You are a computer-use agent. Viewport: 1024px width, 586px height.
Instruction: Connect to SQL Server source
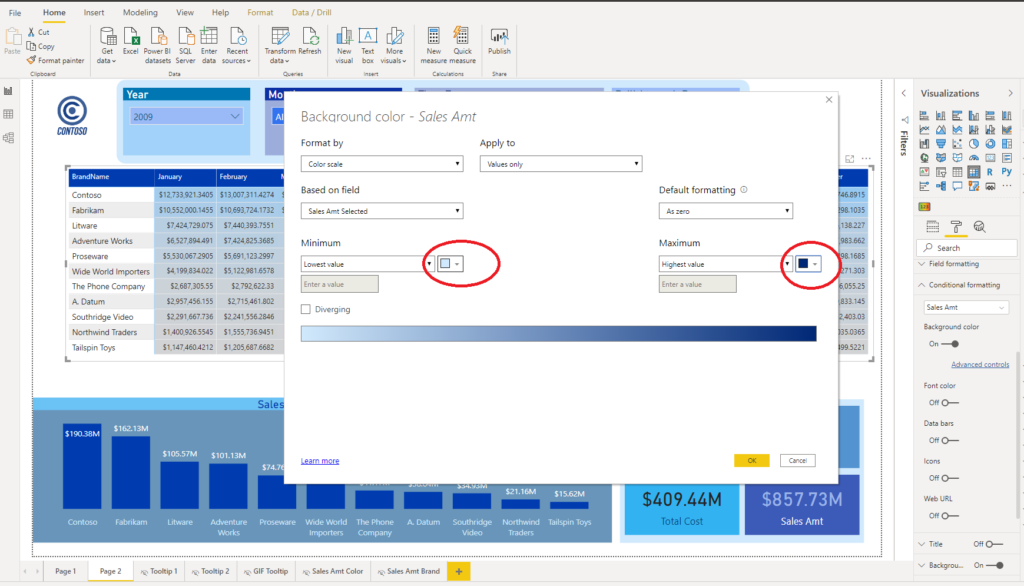pyautogui.click(x=185, y=45)
